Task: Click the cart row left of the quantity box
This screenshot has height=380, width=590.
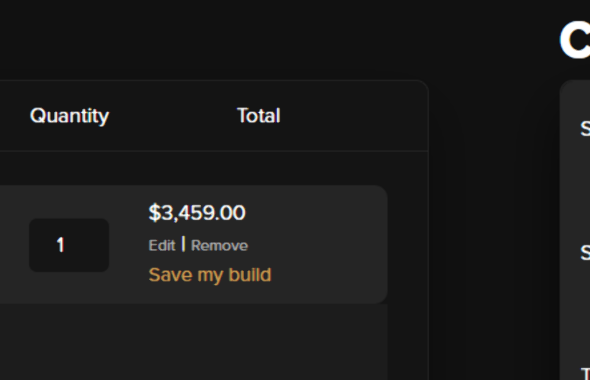Action: [x=14, y=245]
